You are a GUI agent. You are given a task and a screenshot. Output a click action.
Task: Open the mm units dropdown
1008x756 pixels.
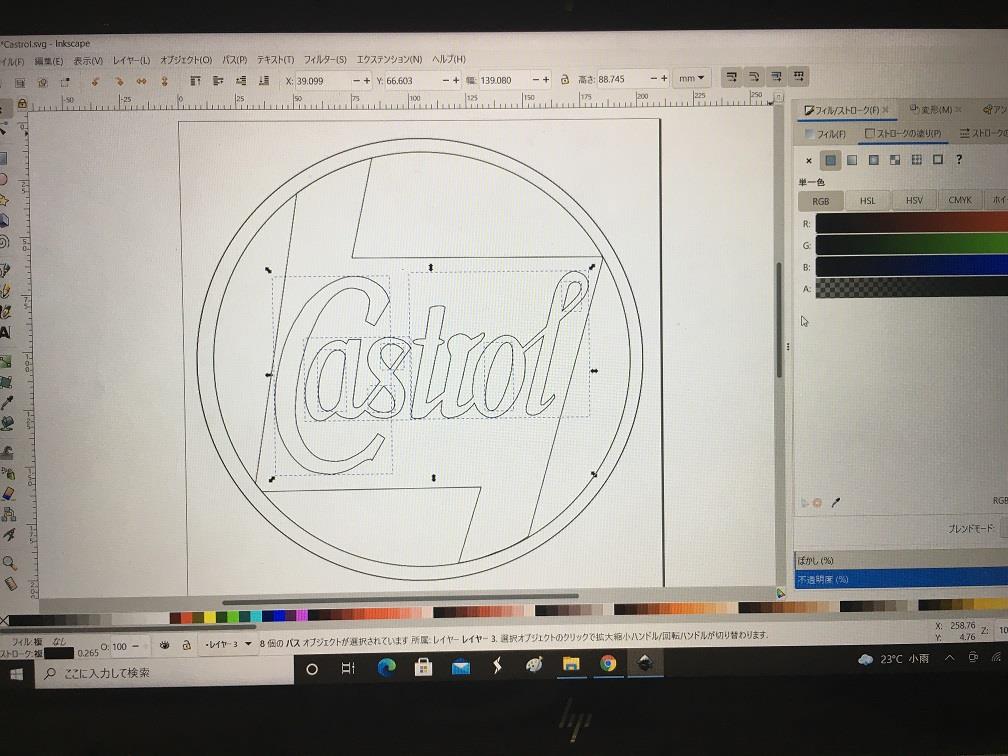click(692, 78)
